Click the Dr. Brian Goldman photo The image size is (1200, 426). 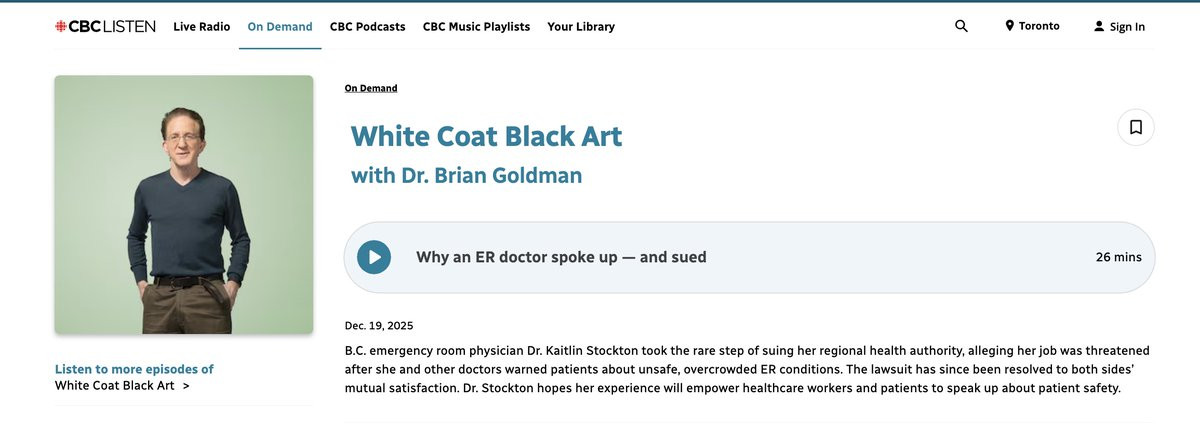184,204
